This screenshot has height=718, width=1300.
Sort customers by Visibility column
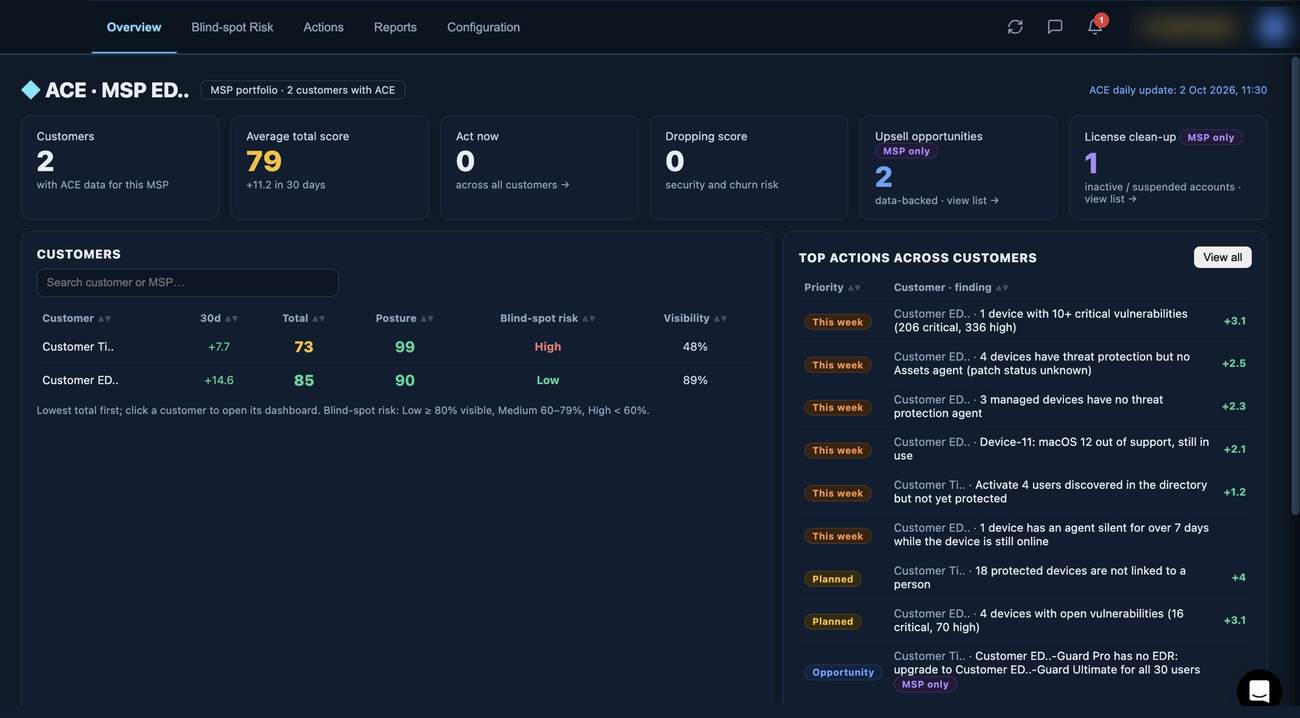click(x=696, y=318)
